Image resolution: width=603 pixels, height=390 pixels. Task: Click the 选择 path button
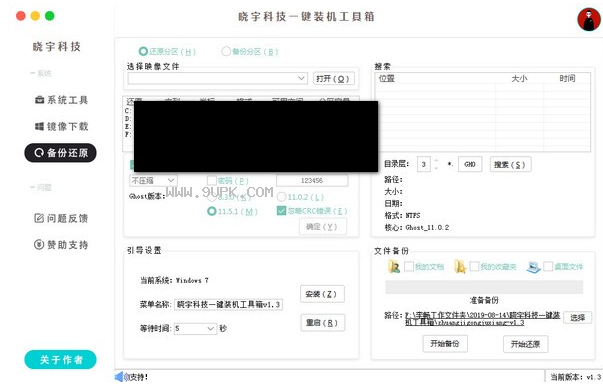point(577,318)
